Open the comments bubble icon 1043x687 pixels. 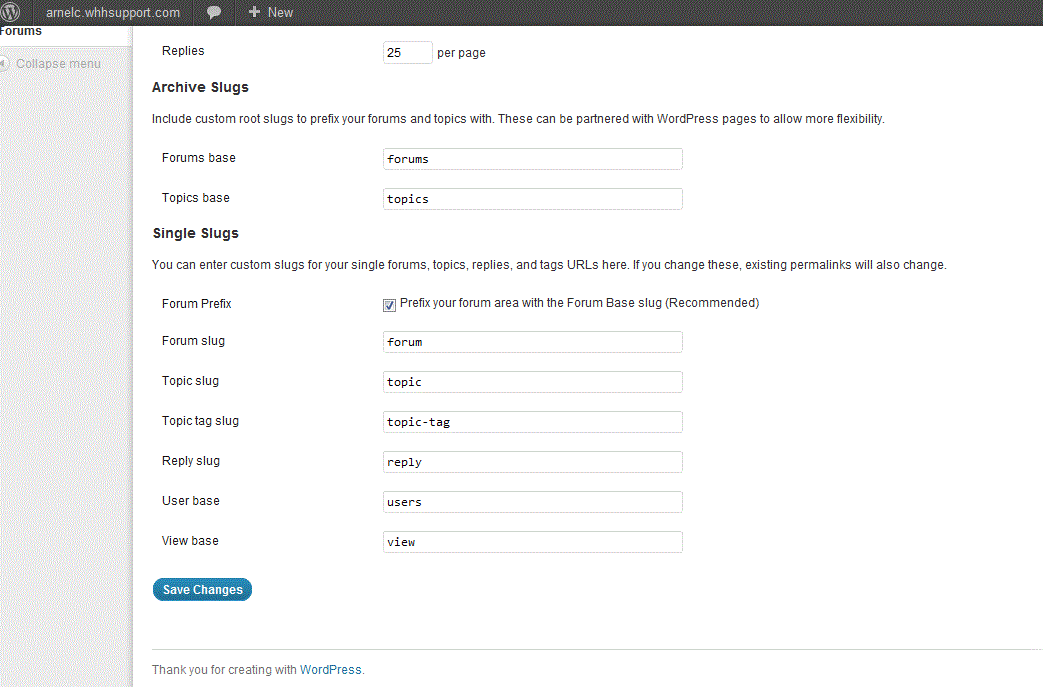tap(214, 13)
